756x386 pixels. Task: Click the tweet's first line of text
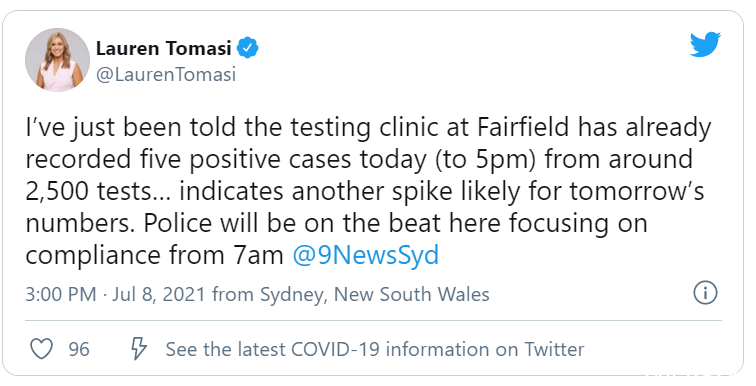point(368,129)
